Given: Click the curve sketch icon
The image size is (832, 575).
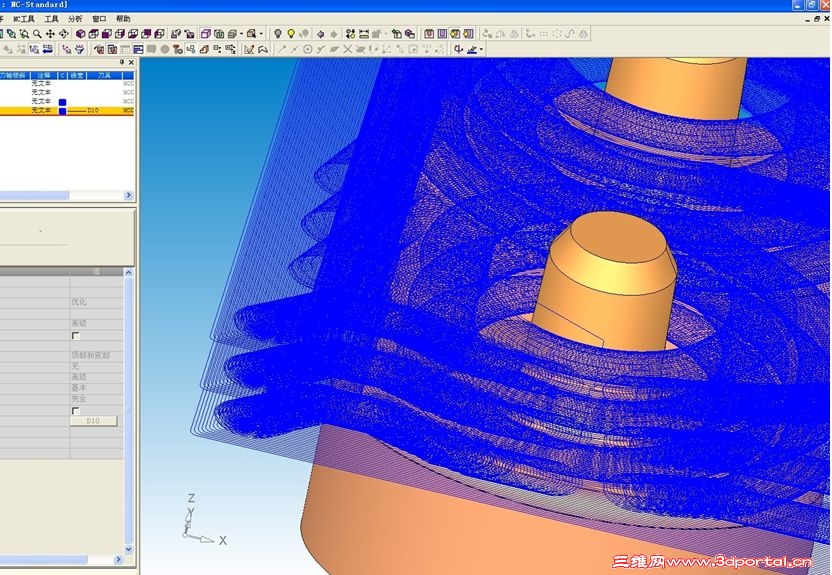Looking at the screenshot, I should (x=263, y=49).
